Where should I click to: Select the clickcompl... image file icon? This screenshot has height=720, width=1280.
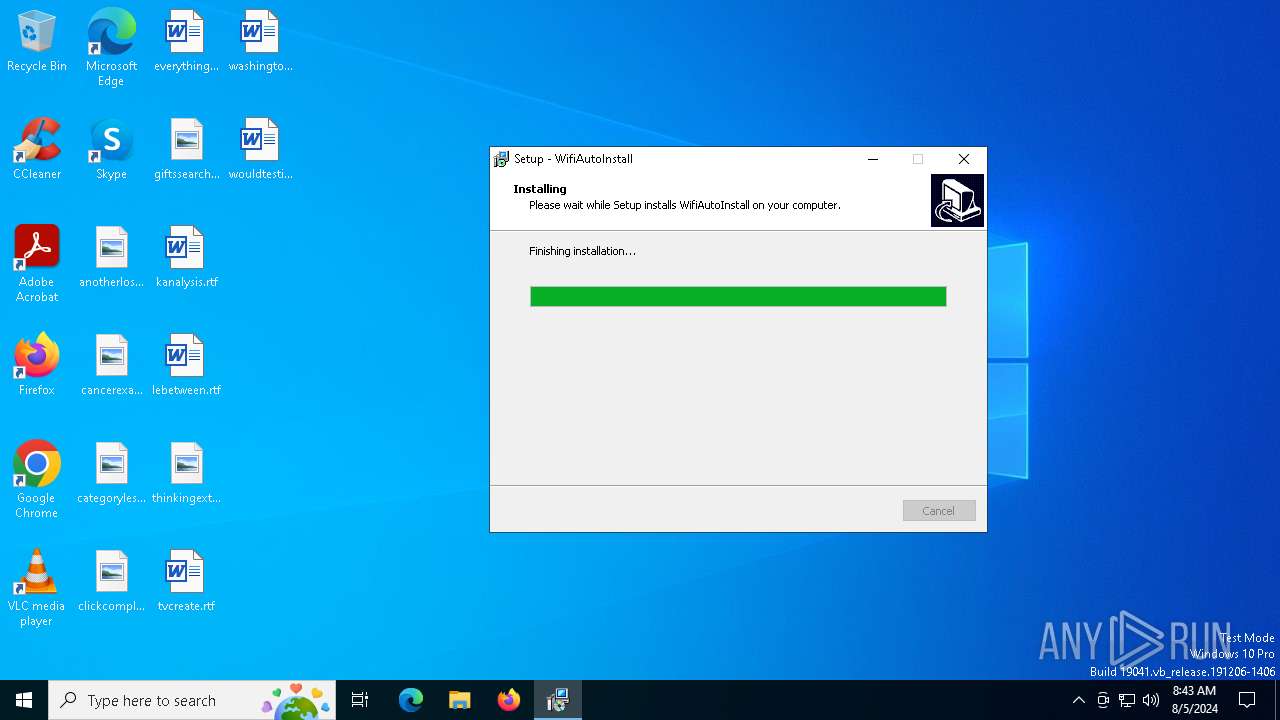click(111, 582)
